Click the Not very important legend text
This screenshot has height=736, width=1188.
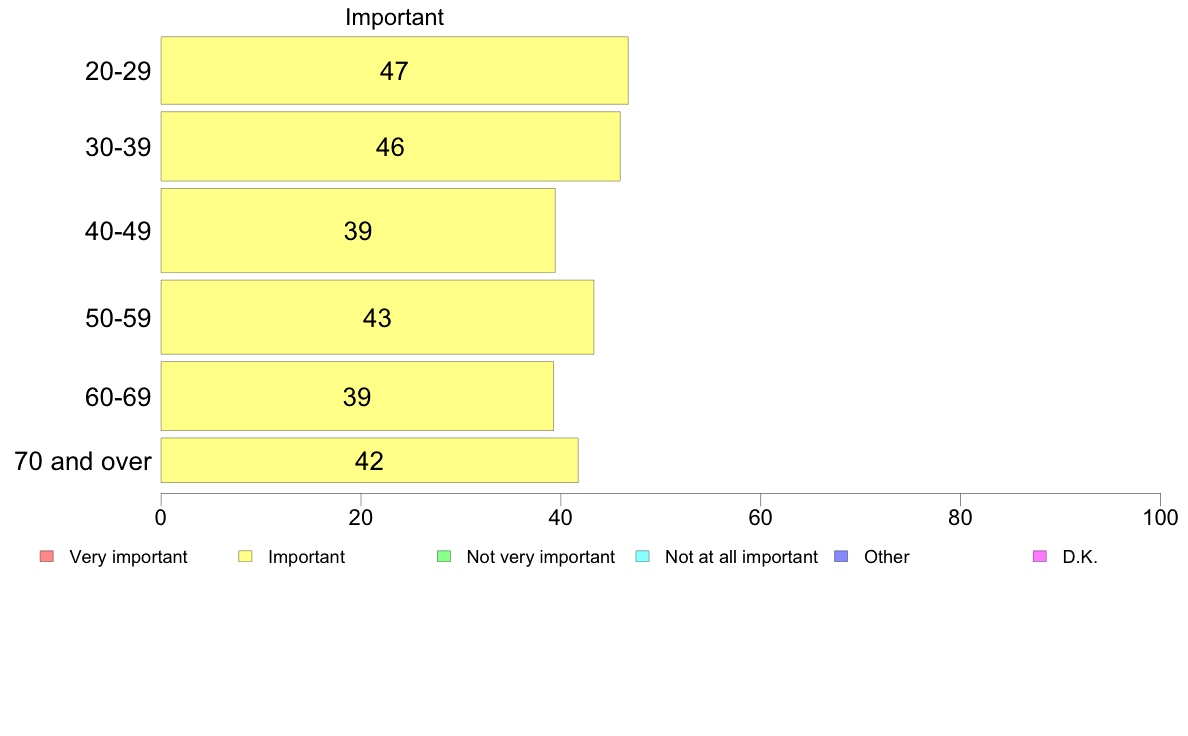pyautogui.click(x=541, y=557)
